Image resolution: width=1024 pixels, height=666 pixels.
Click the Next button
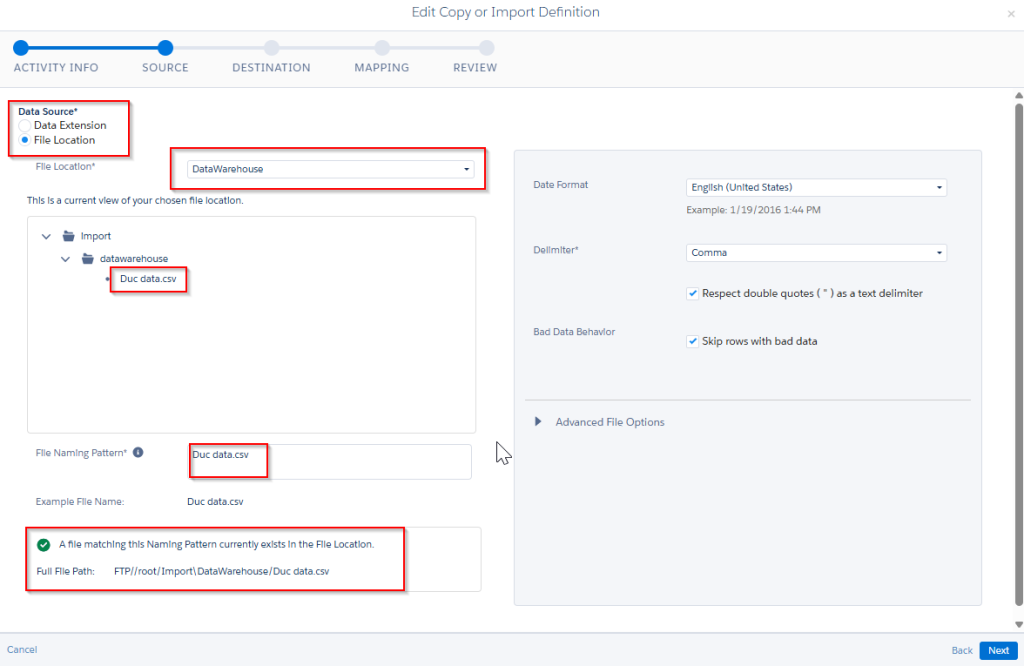pyautogui.click(x=997, y=650)
